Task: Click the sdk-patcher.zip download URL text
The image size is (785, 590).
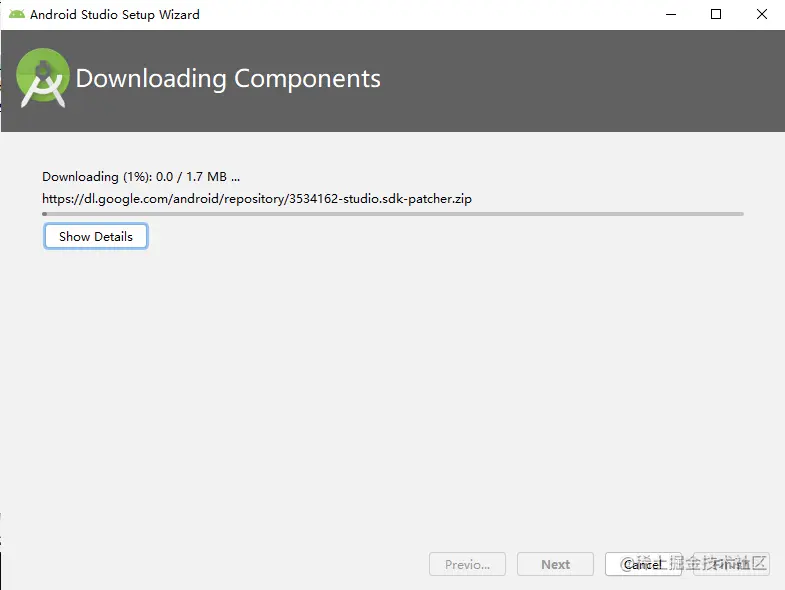Action: click(x=257, y=199)
